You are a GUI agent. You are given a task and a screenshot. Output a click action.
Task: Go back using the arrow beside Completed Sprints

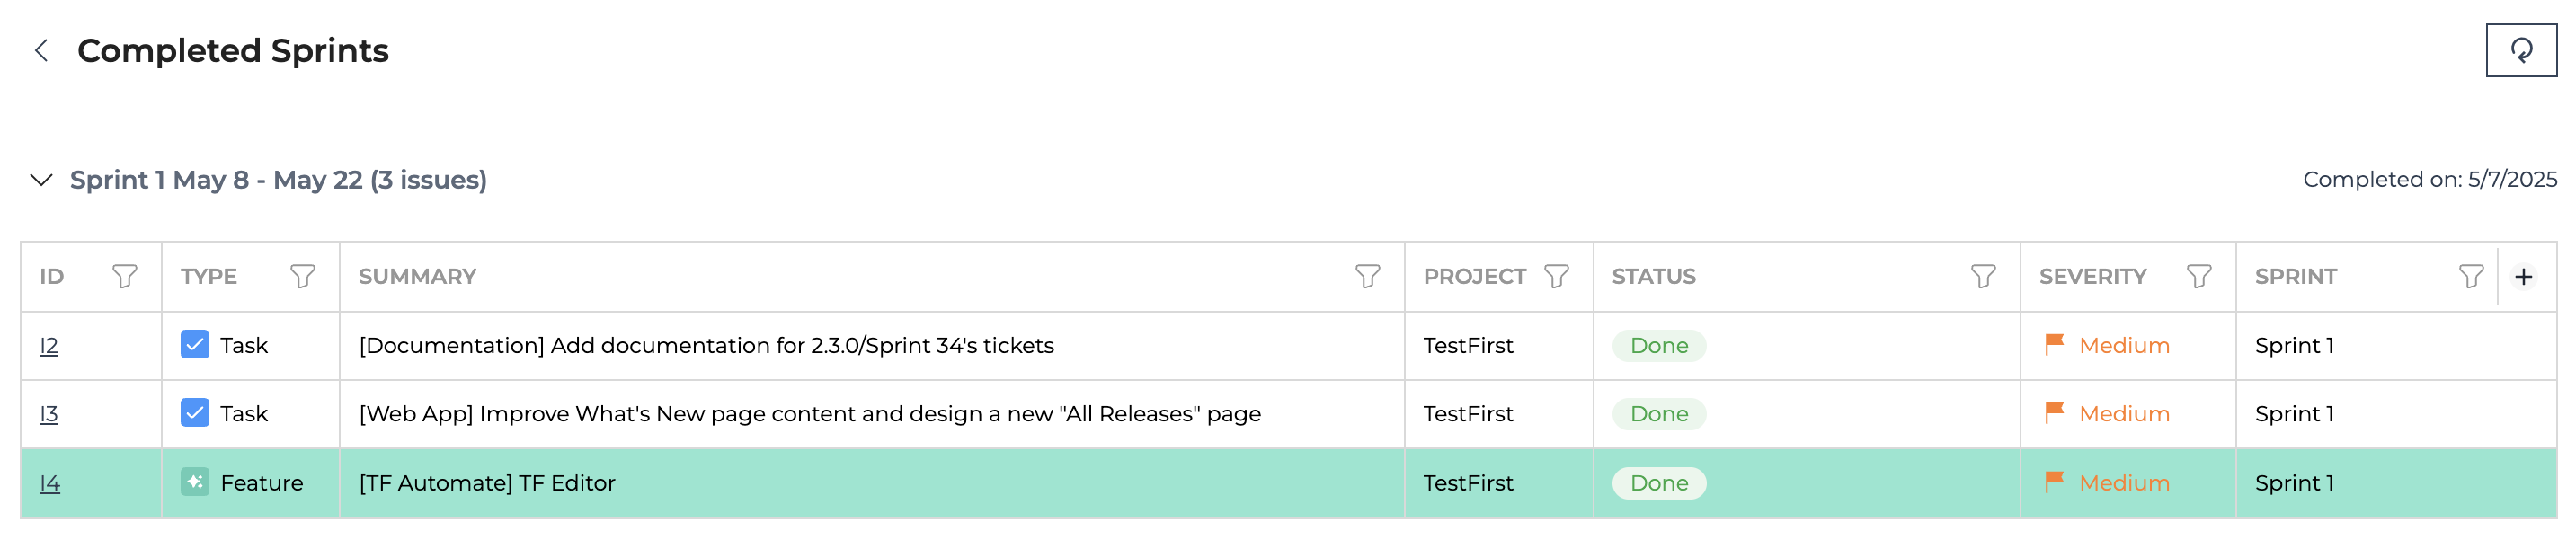(x=41, y=51)
